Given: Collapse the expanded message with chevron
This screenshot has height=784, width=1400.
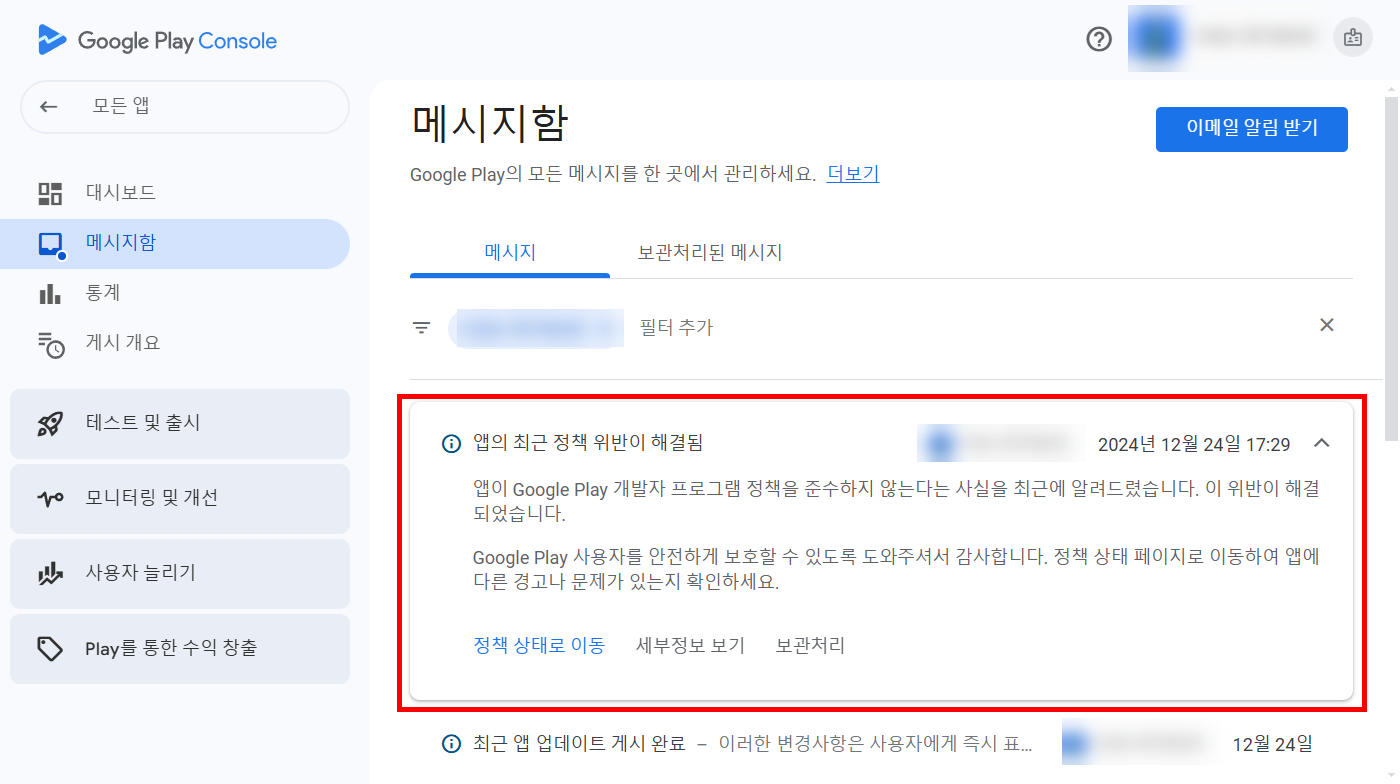Looking at the screenshot, I should pos(1322,443).
